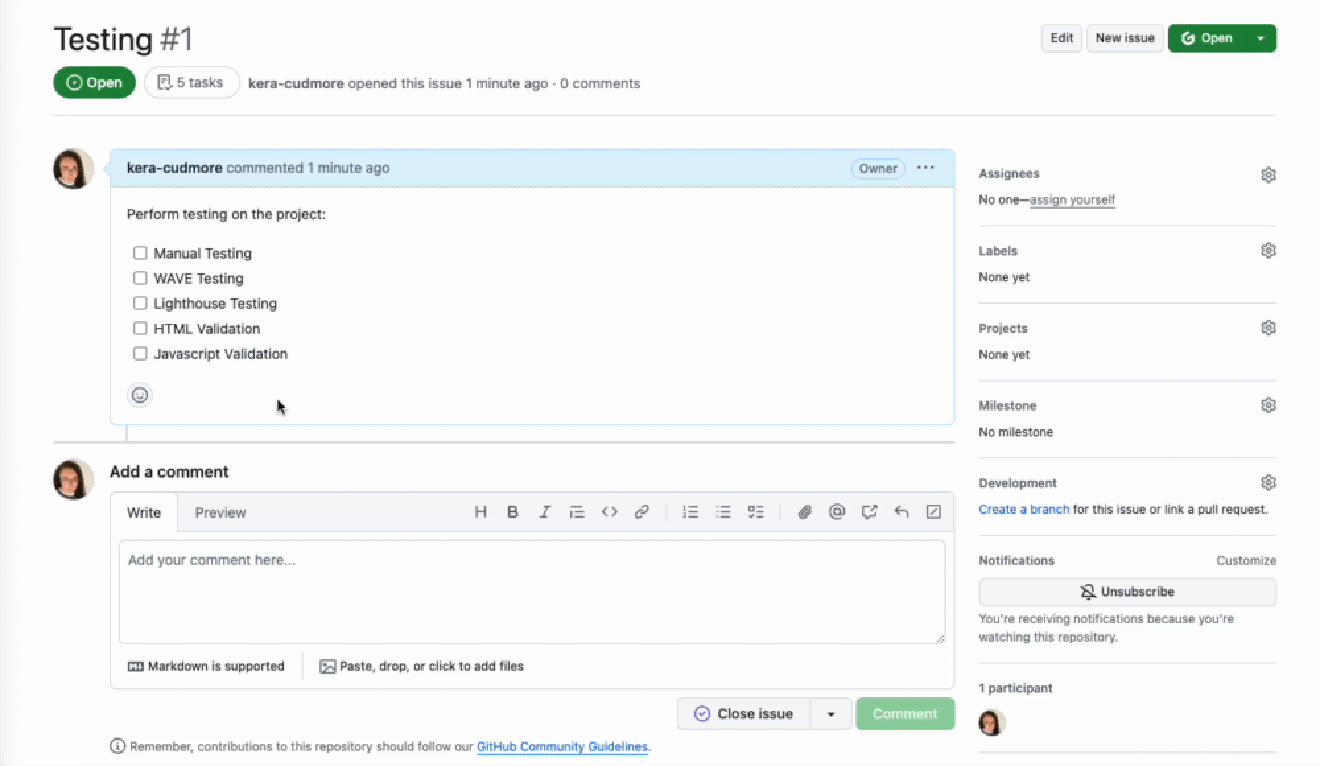This screenshot has height=766, width=1320.
Task: Click inside the comment text area
Action: click(530, 590)
